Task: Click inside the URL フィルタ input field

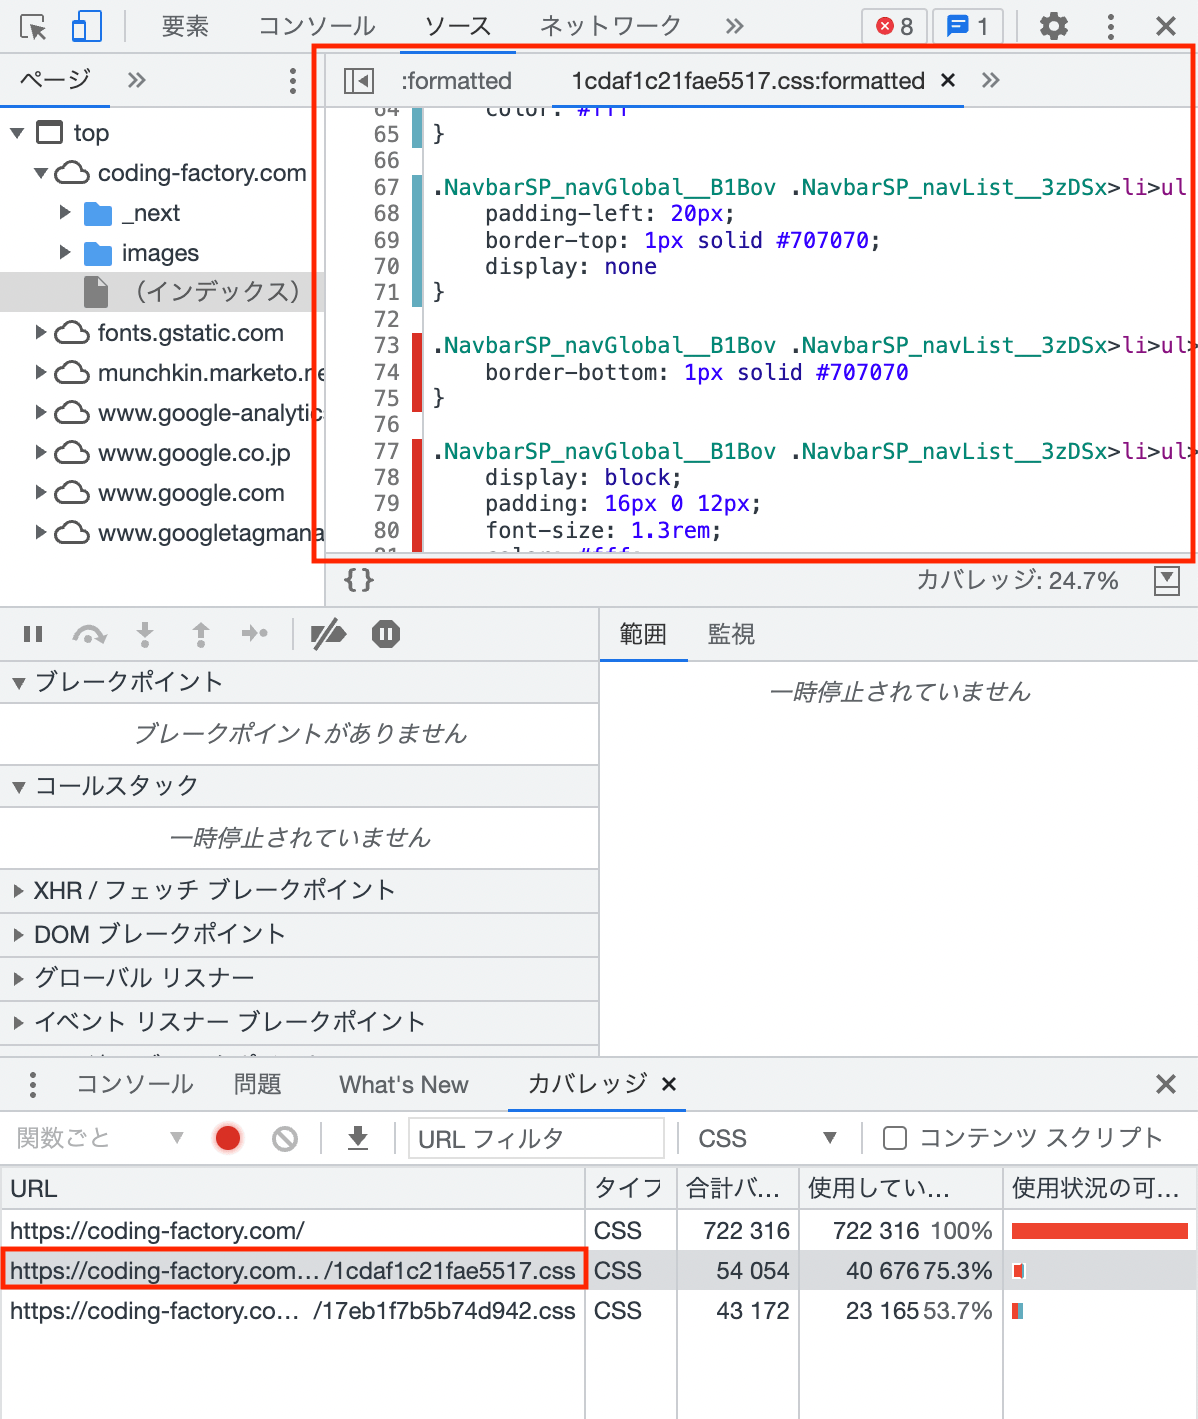Action: (x=536, y=1138)
